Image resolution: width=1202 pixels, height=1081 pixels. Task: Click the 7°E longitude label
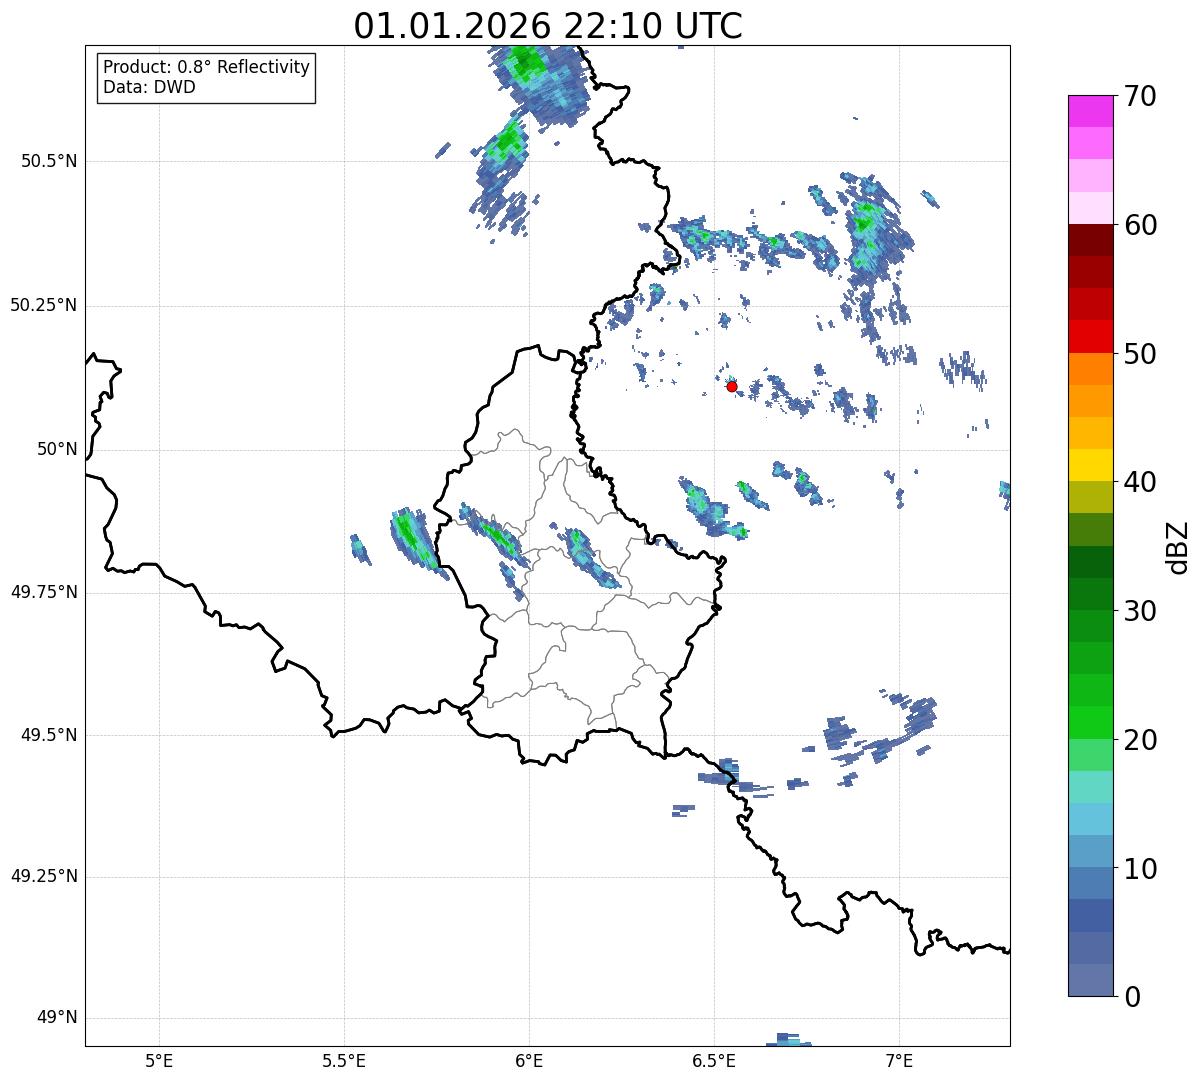899,1060
